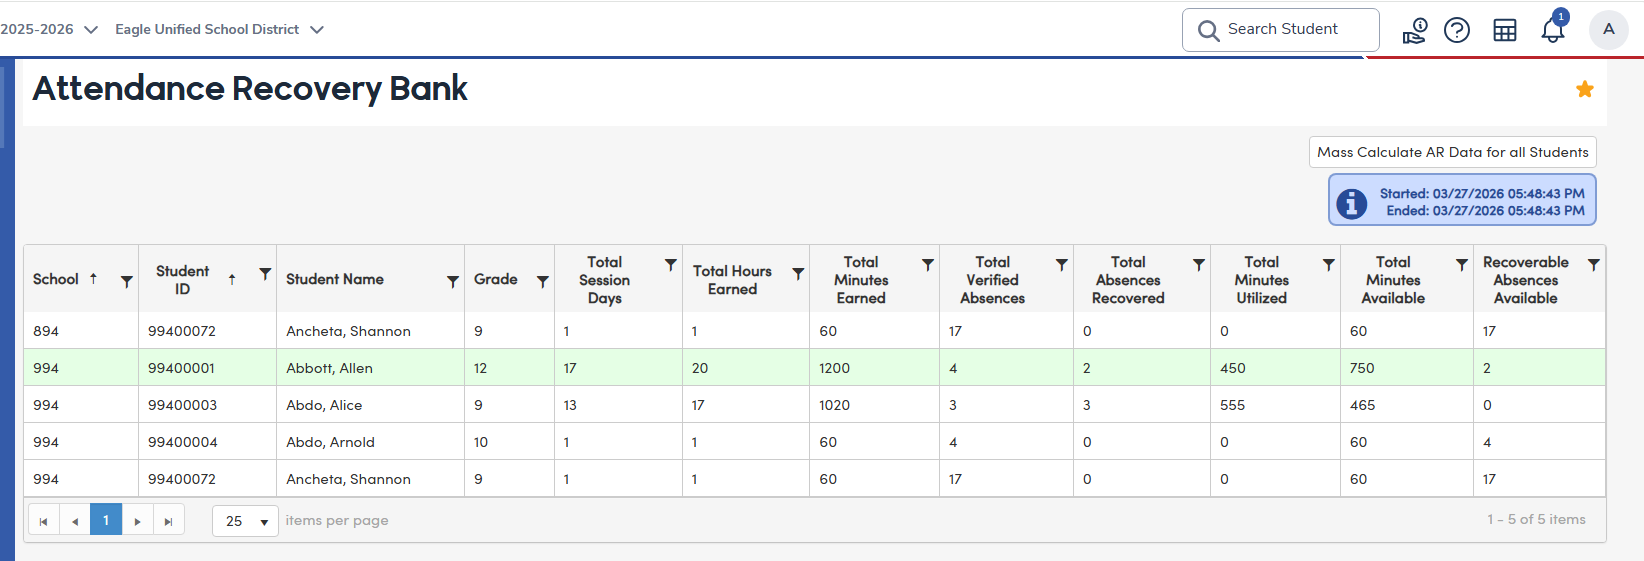Click the Attendance Recovery Bank page title
1644x561 pixels.
[x=250, y=88]
